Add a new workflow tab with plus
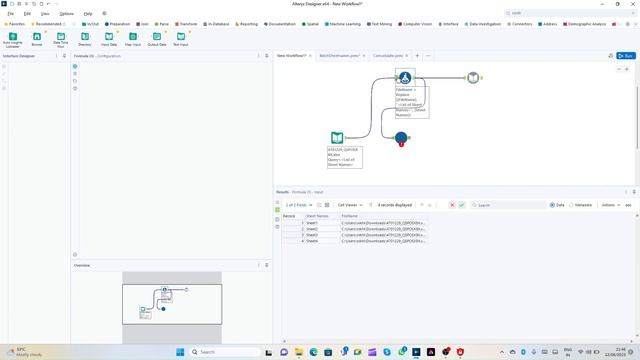This screenshot has width=640, height=360. (417, 56)
